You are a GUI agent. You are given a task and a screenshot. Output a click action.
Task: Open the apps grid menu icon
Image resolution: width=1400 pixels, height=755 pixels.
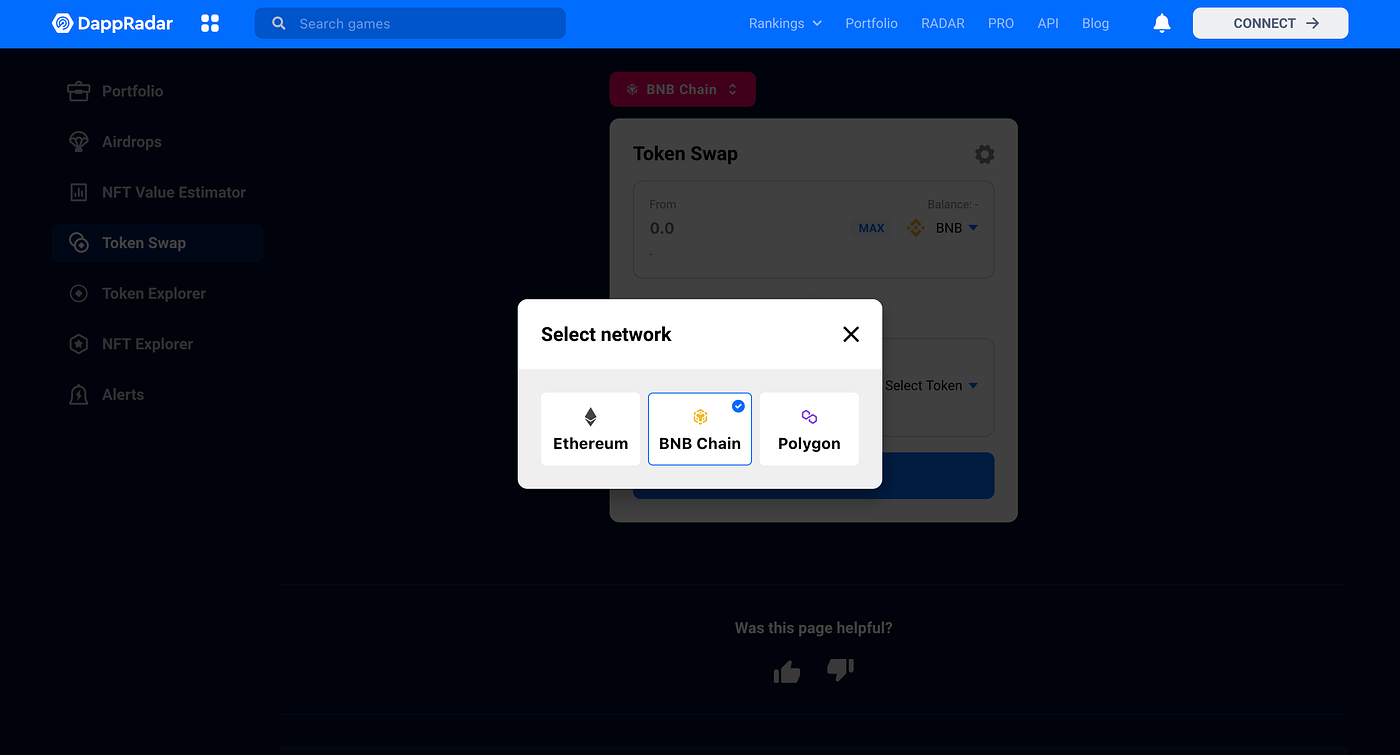tap(210, 23)
